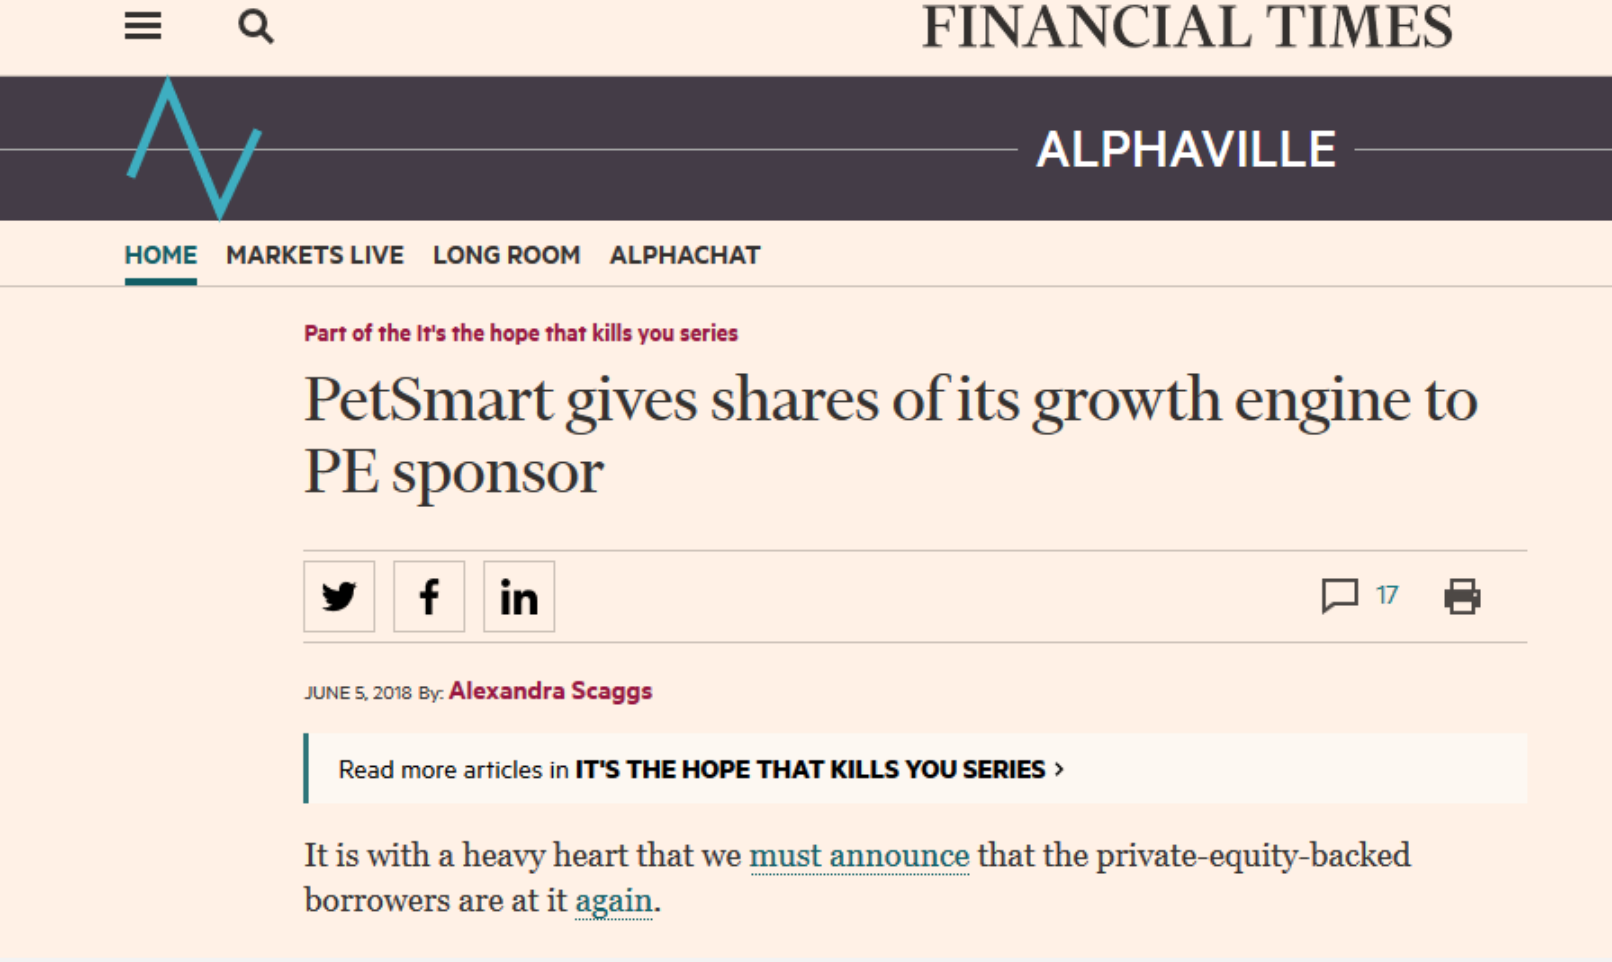Share the article on Facebook
1612x962 pixels.
[429, 597]
